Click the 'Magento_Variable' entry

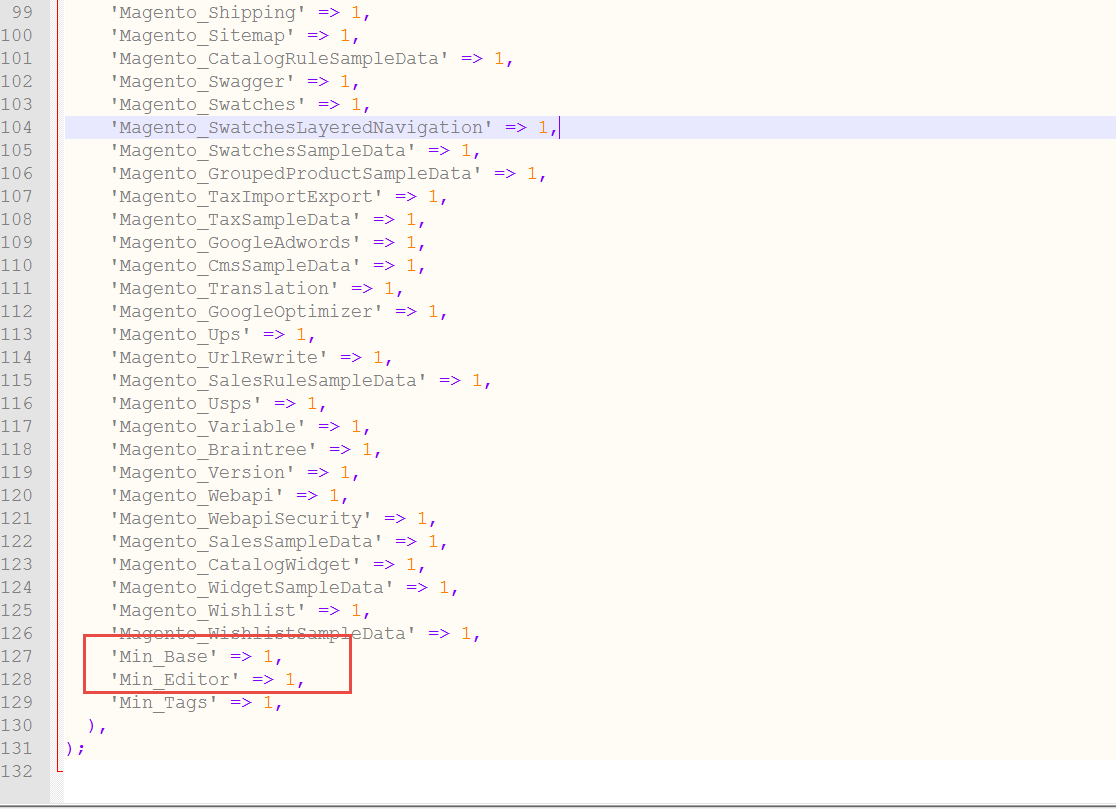coord(241,427)
